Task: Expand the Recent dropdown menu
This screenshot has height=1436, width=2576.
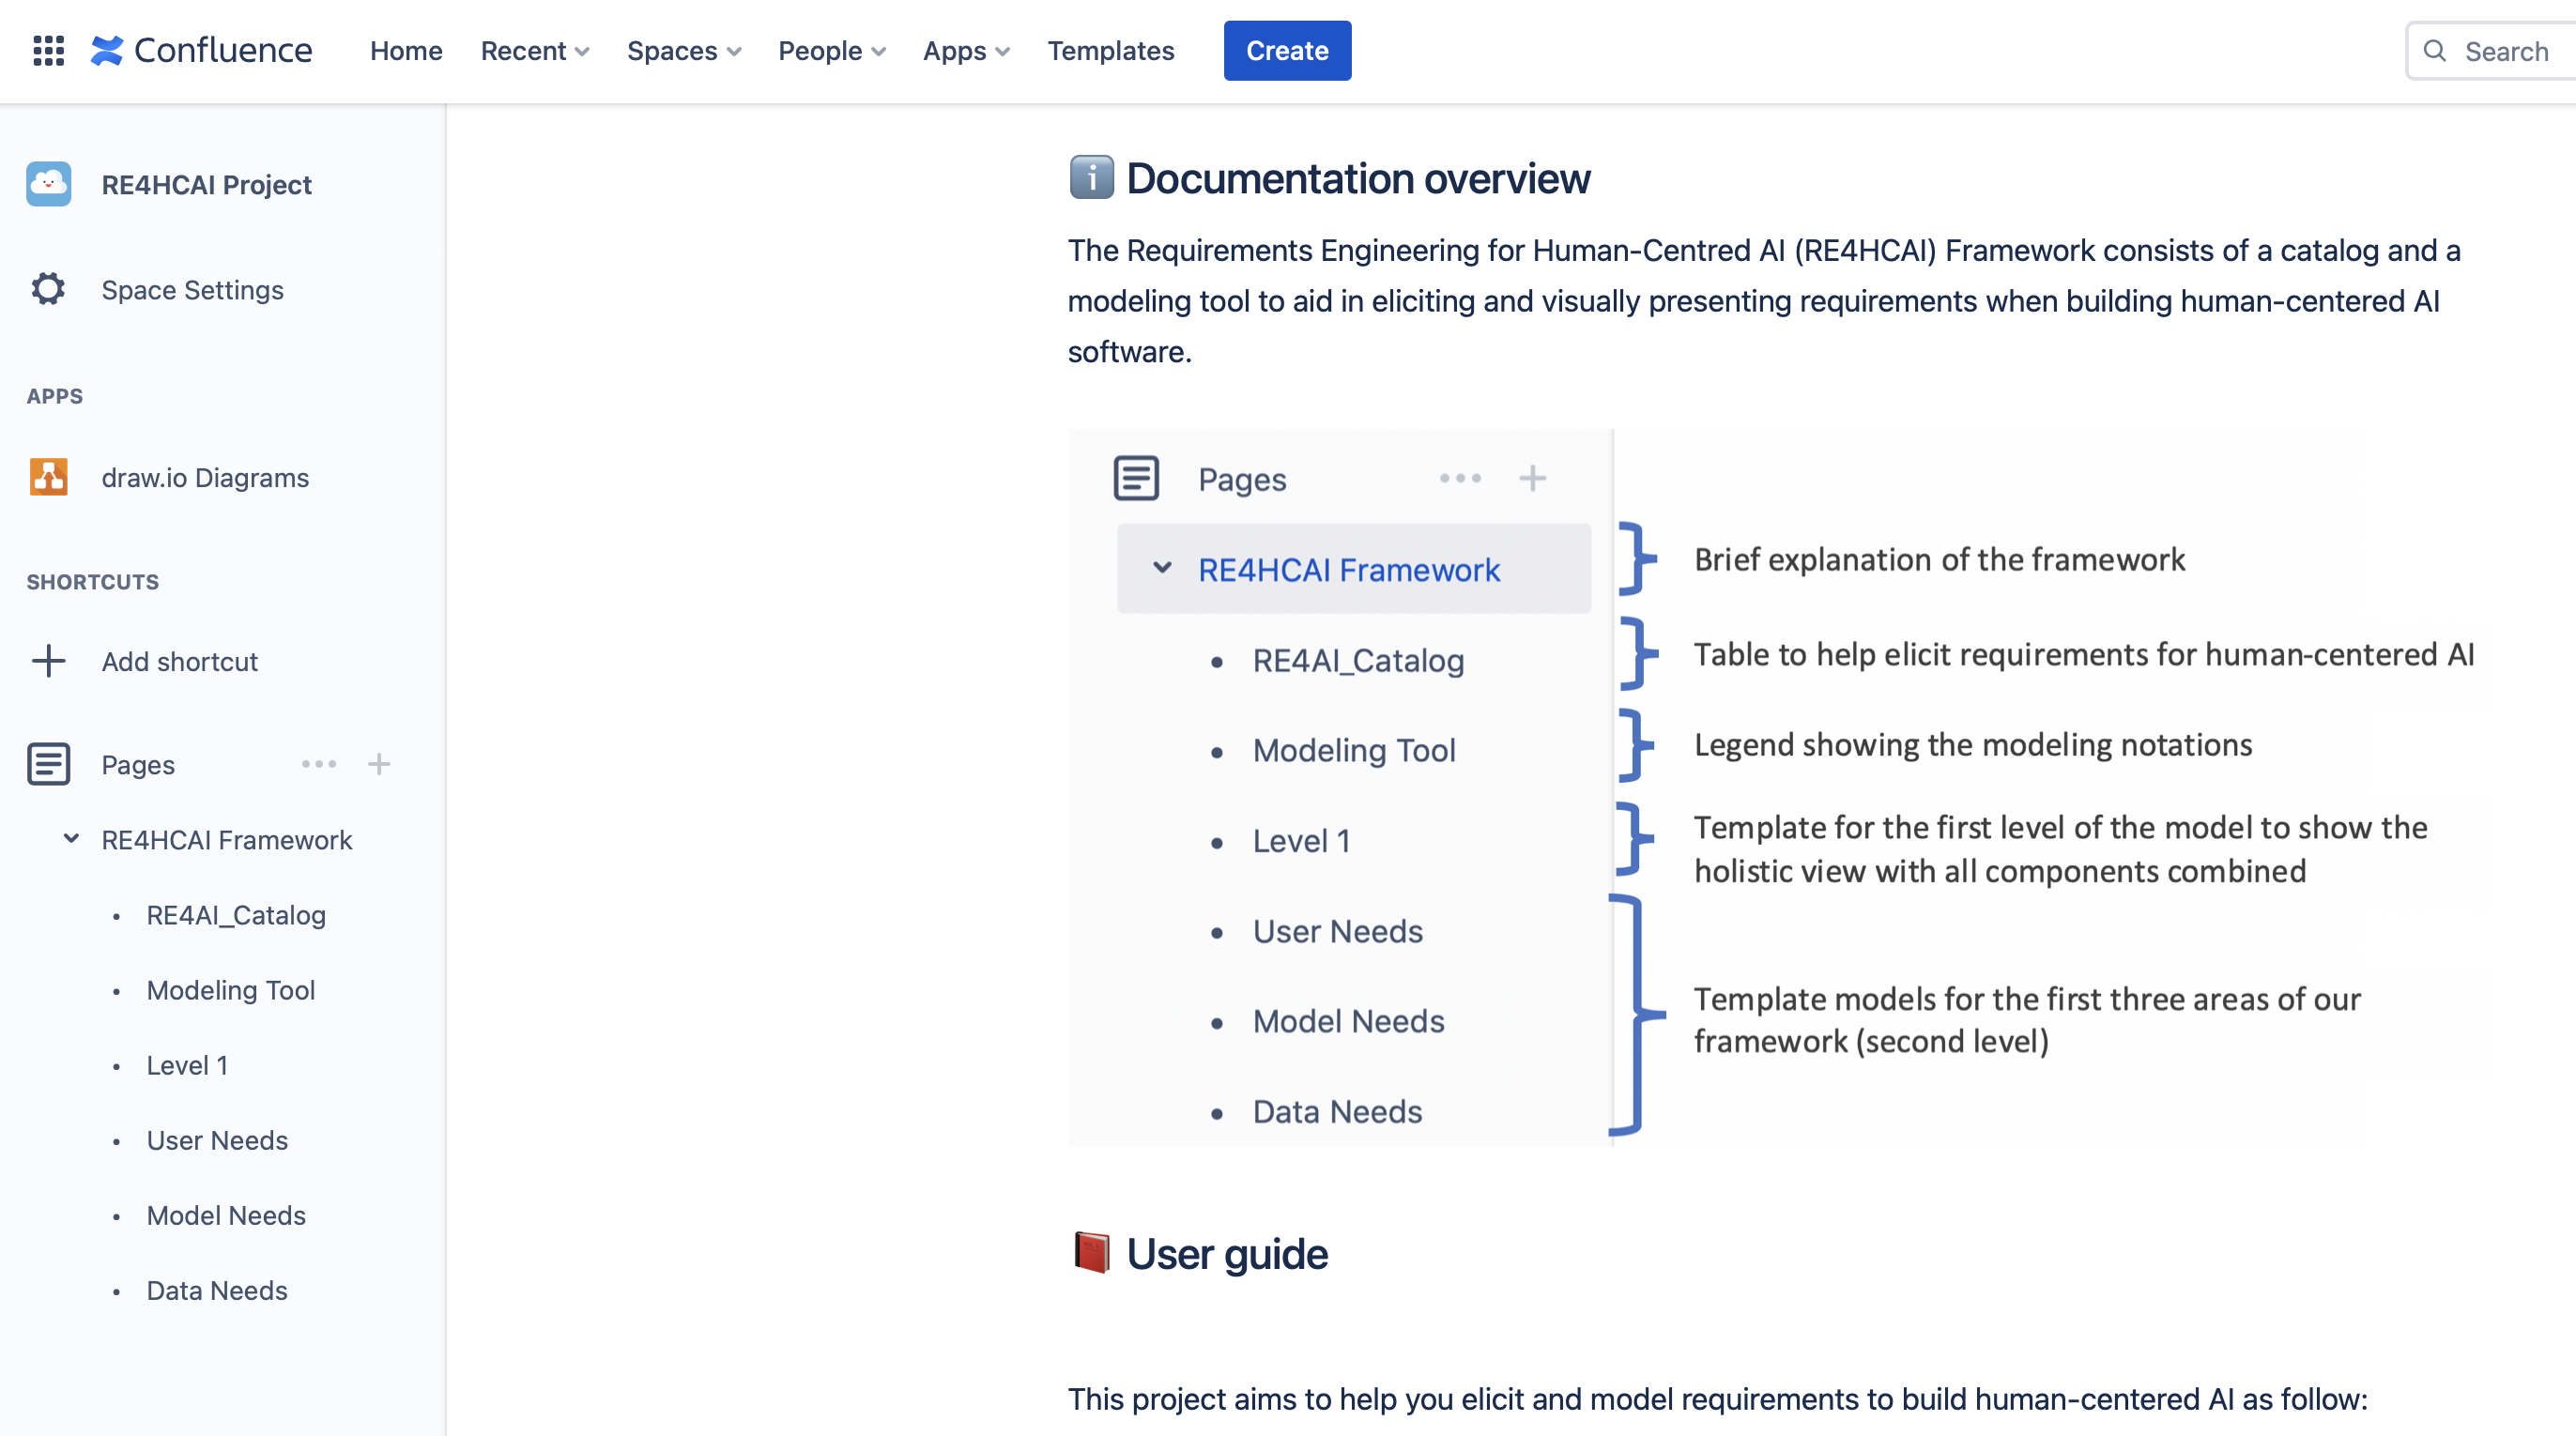Action: [x=534, y=51]
